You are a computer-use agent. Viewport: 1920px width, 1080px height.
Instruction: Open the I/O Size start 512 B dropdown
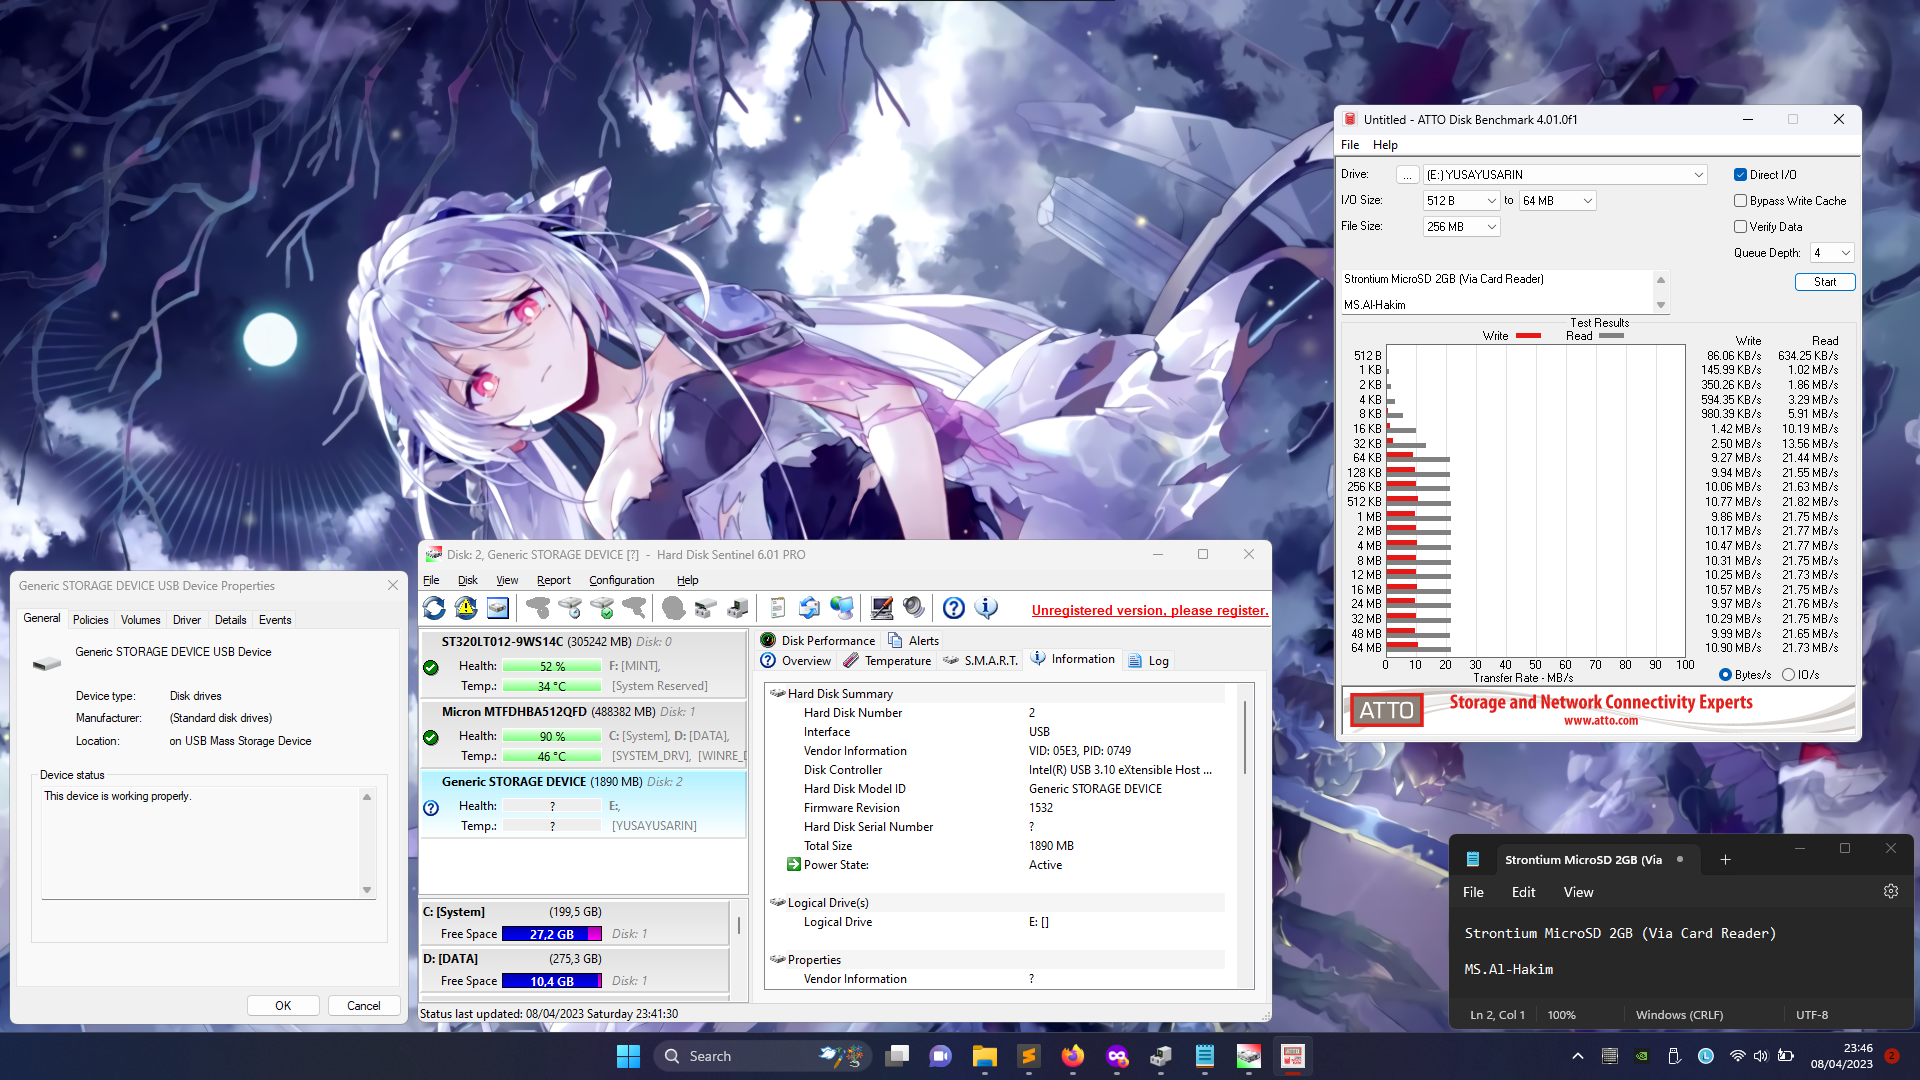point(1461,201)
